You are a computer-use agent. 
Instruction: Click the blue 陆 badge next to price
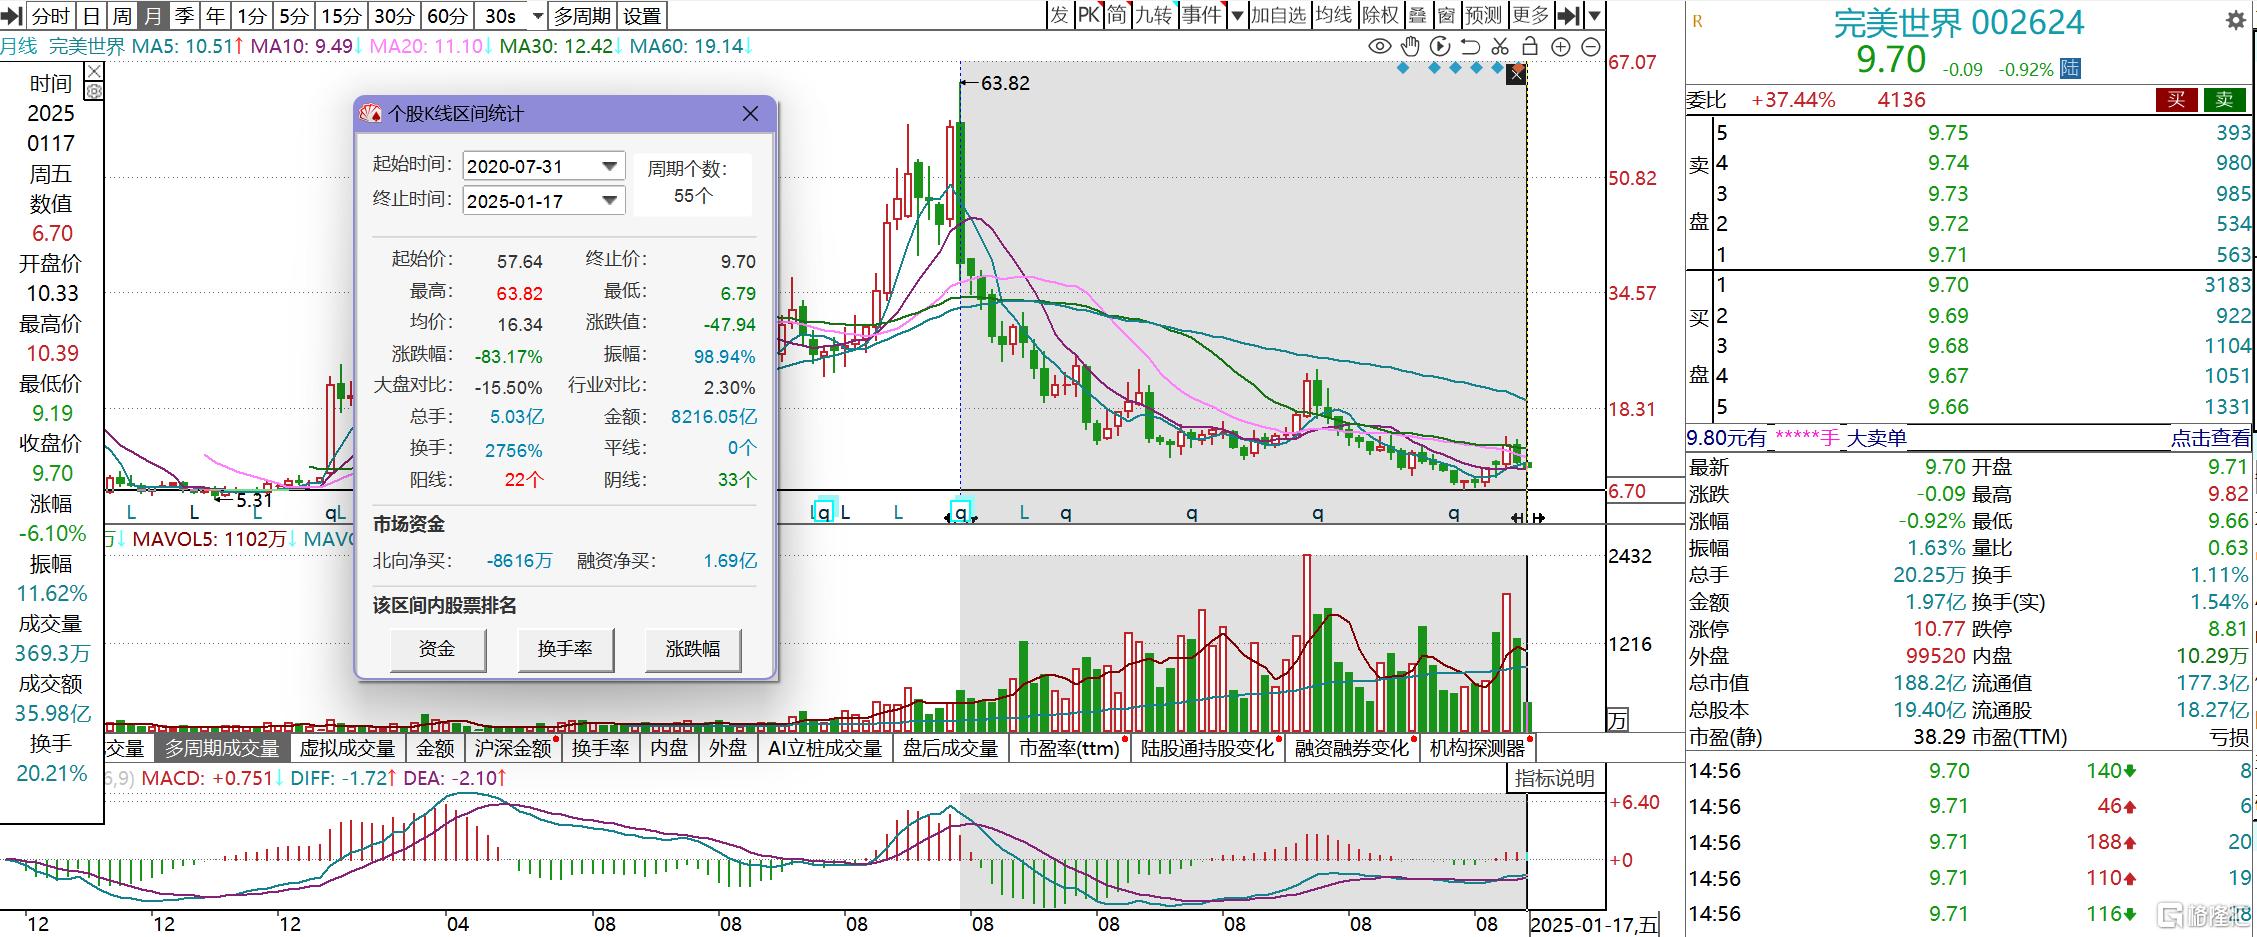tap(2070, 68)
